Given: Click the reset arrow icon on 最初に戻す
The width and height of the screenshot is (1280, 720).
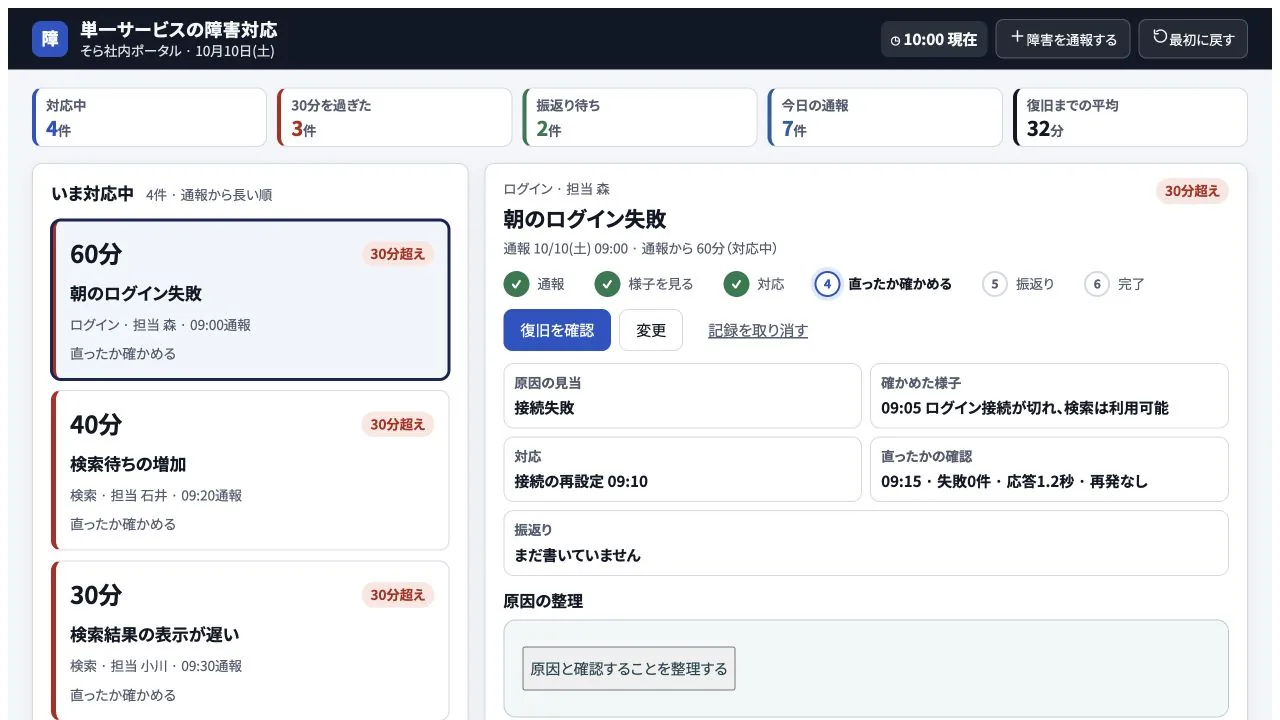Looking at the screenshot, I should tap(1160, 37).
